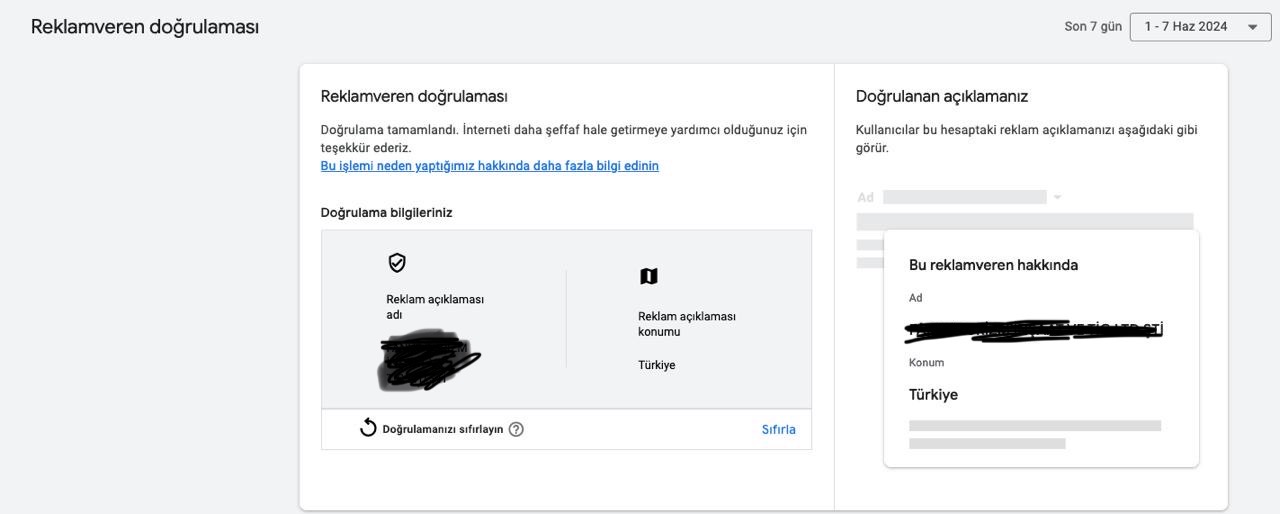This screenshot has height=514, width=1280.
Task: Select the 'Reklamveren doğrulaması' page title
Action: pyautogui.click(x=145, y=27)
